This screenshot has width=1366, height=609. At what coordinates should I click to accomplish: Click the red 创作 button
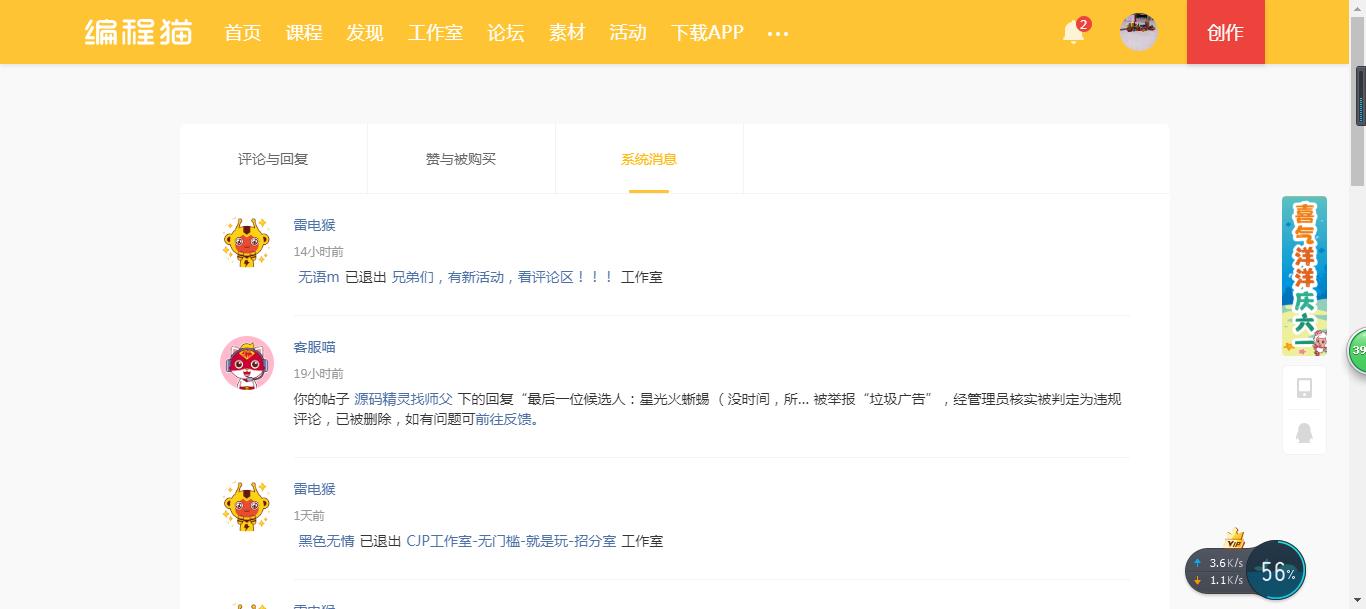point(1225,32)
